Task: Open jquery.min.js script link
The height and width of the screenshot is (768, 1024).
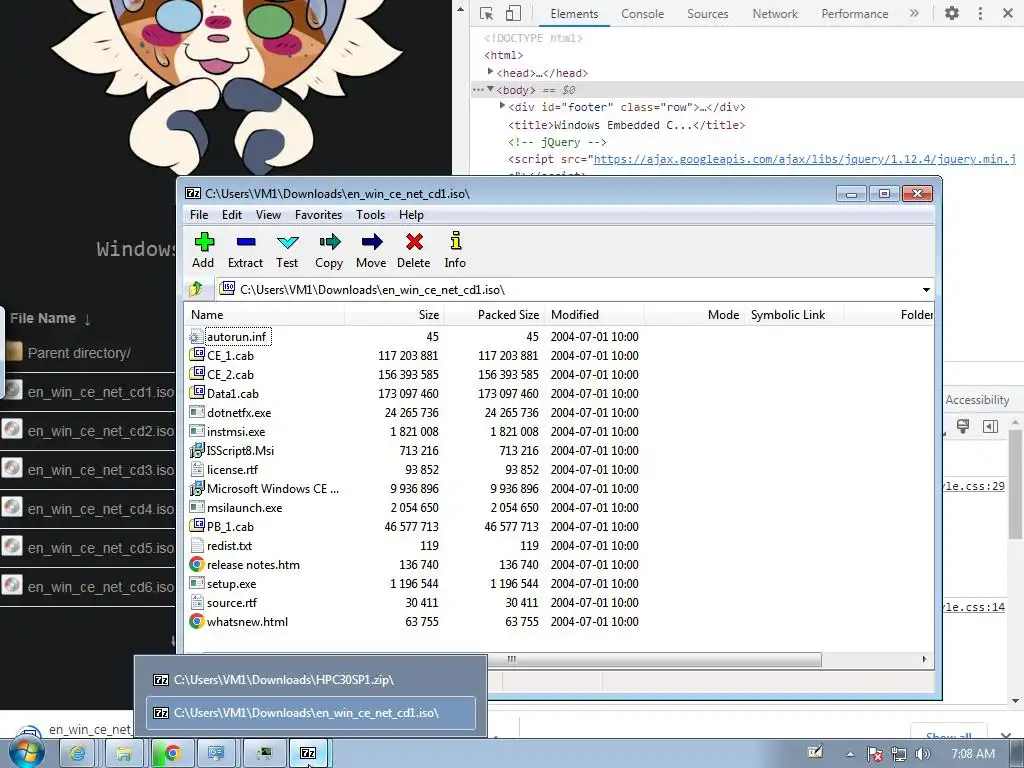Action: tap(805, 159)
